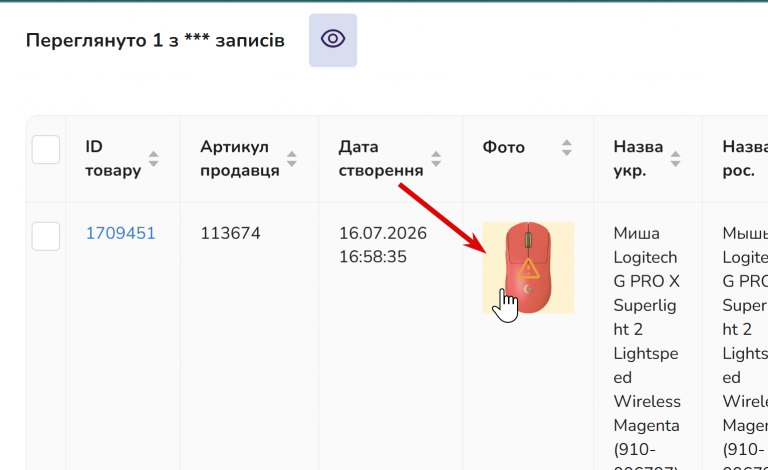The width and height of the screenshot is (768, 470).
Task: Click the Назва укр. header label
Action: click(638, 159)
